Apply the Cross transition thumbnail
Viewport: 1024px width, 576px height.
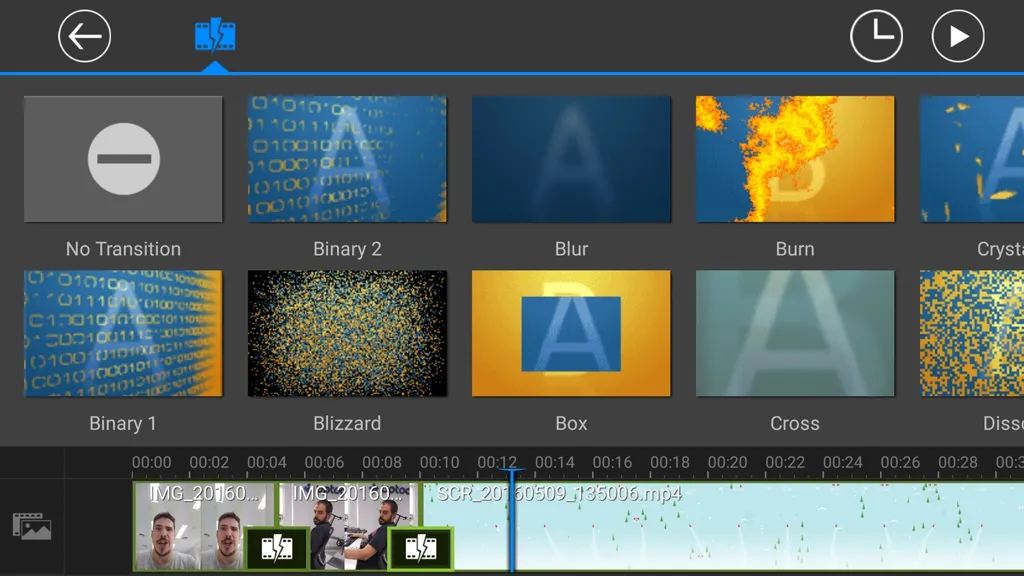(x=795, y=333)
